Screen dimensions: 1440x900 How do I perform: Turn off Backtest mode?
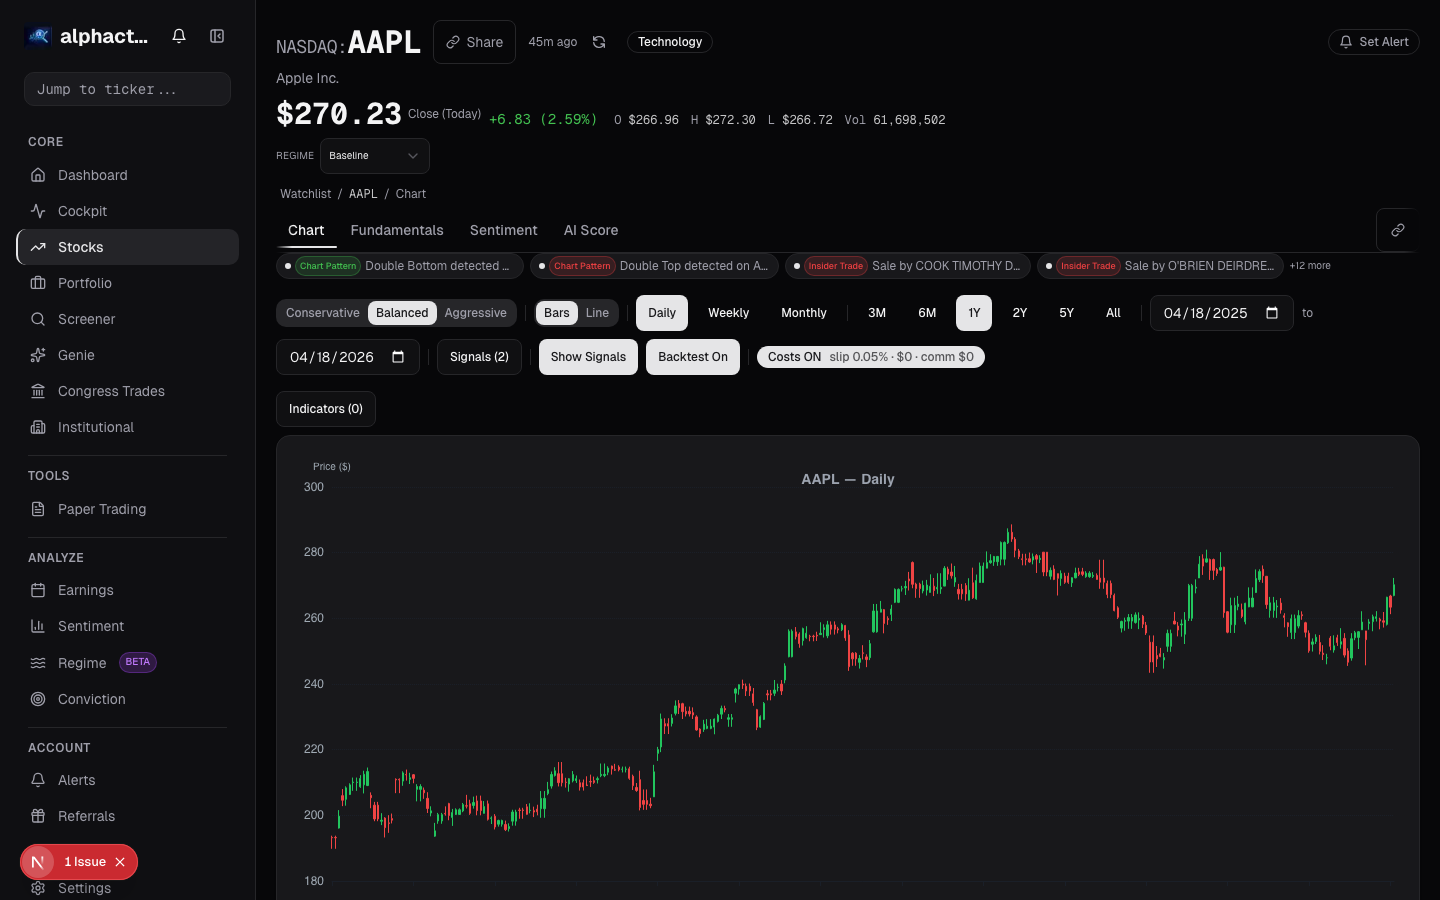pos(692,356)
